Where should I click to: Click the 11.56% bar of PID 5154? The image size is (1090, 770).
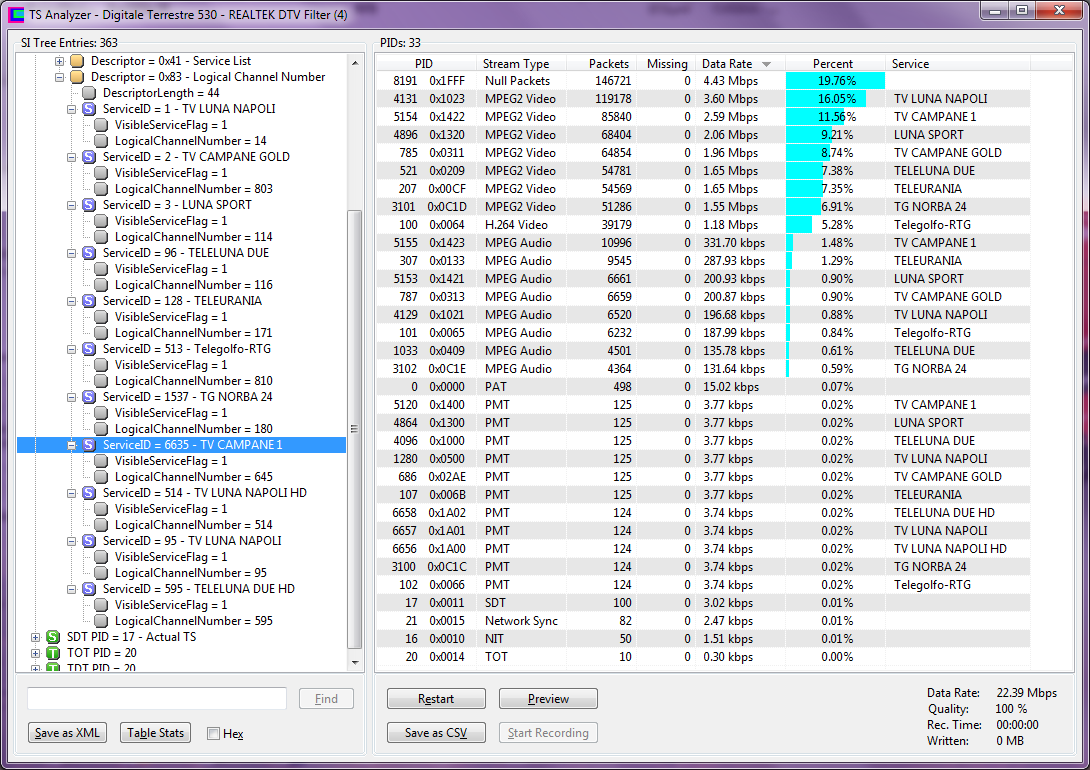click(815, 117)
